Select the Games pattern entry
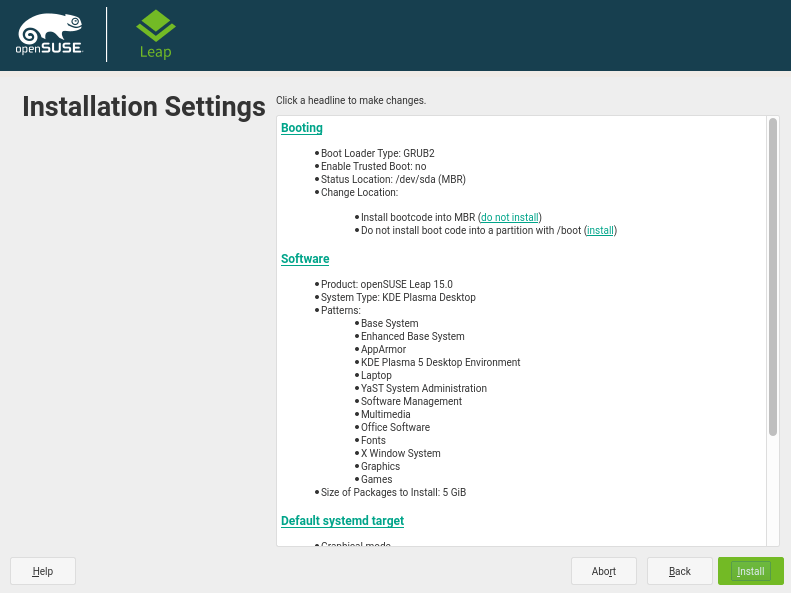791x593 pixels. pyautogui.click(x=376, y=479)
